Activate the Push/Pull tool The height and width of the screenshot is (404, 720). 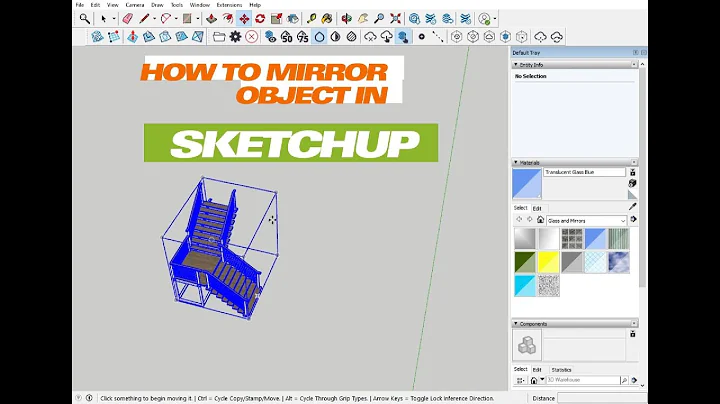(211, 18)
